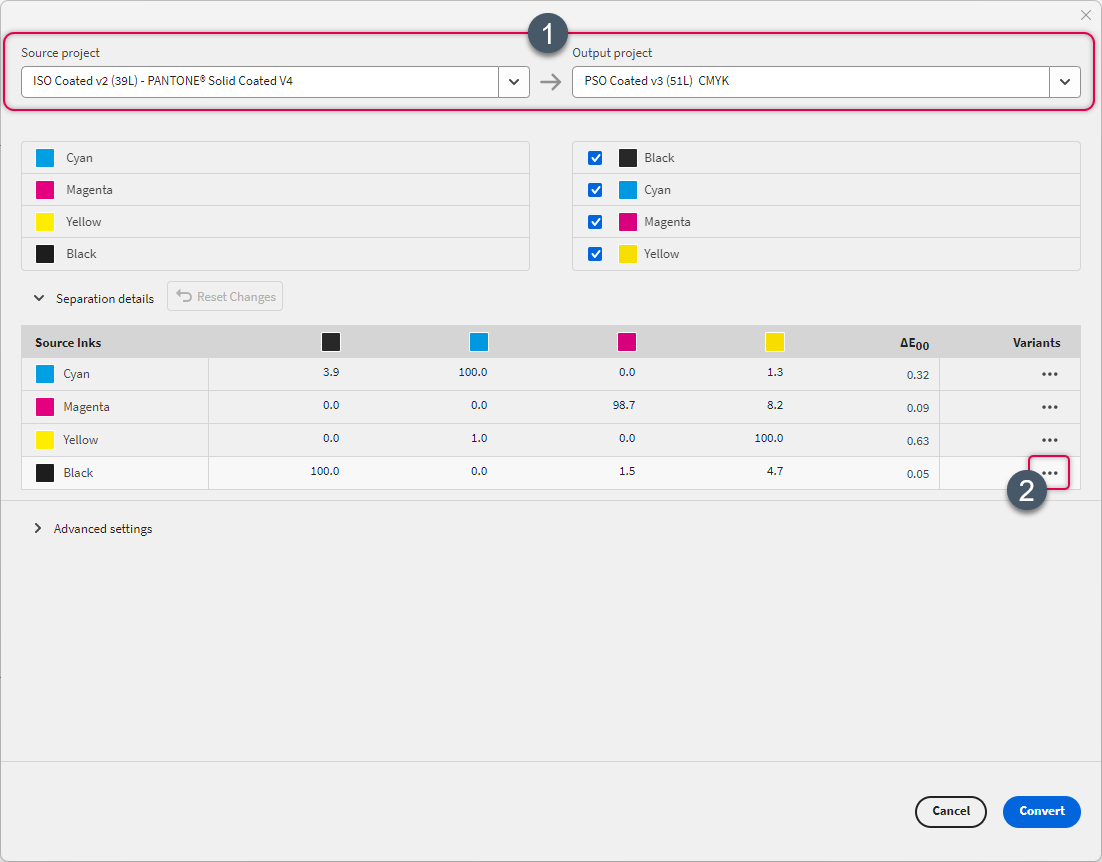Open Variants options for the Black ink row
This screenshot has height=862, width=1102.
coord(1048,472)
